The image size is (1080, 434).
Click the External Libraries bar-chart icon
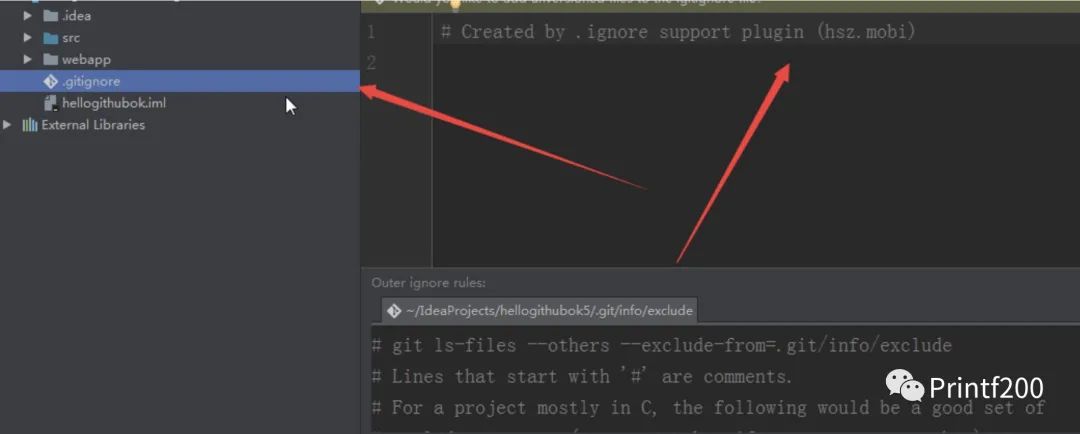(29, 125)
